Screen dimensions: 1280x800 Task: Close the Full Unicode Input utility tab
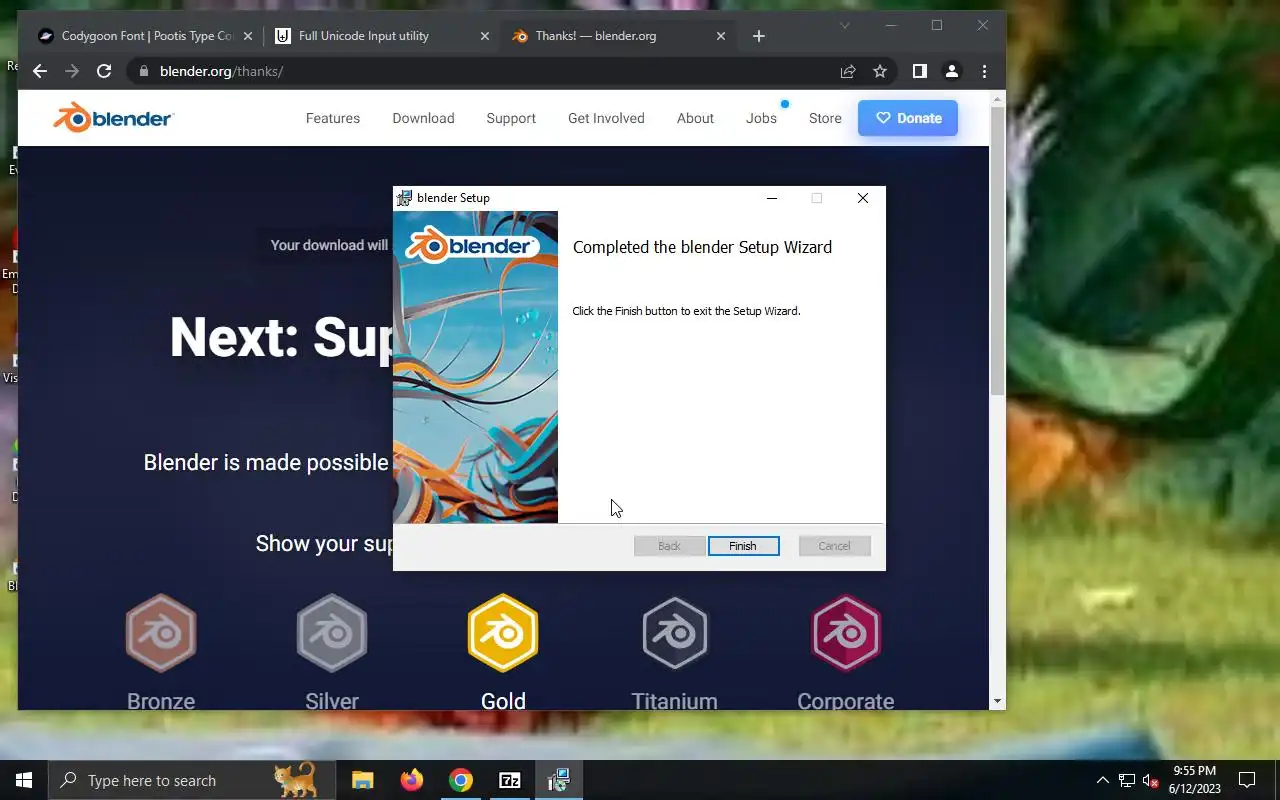485,36
